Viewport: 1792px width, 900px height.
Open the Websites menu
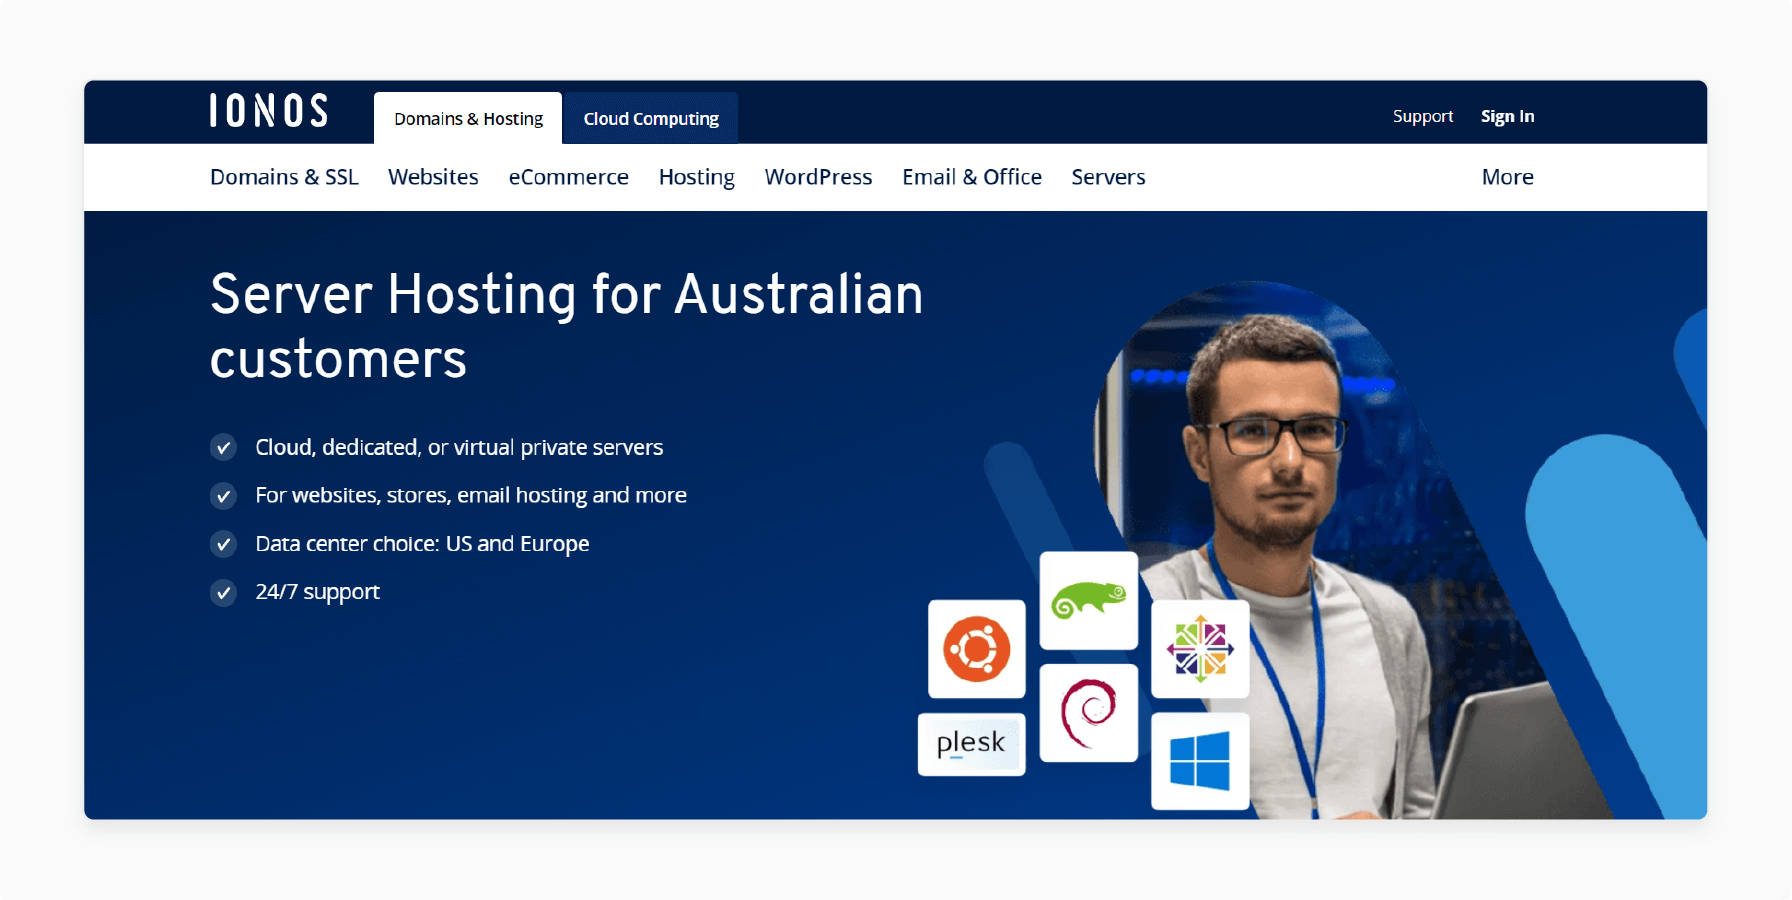pyautogui.click(x=433, y=177)
